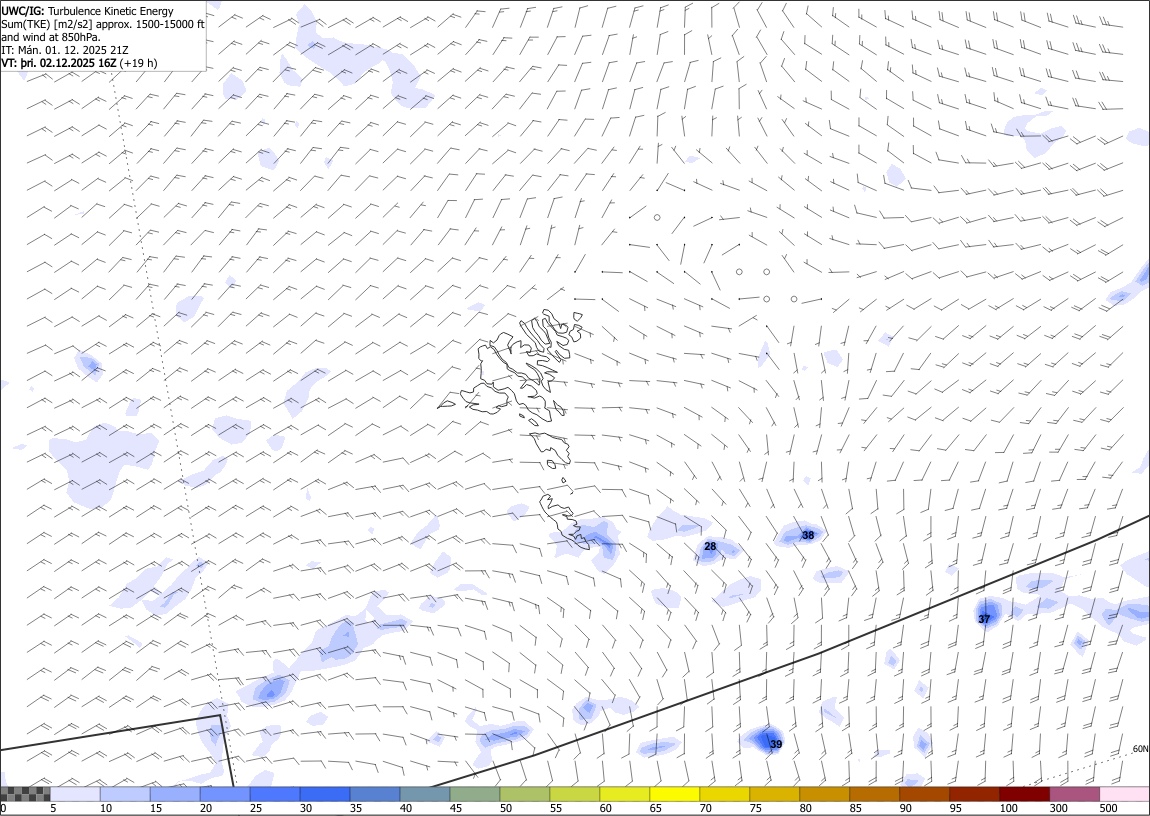Click the 60N latitude label
The image size is (1150, 816).
click(x=1140, y=749)
